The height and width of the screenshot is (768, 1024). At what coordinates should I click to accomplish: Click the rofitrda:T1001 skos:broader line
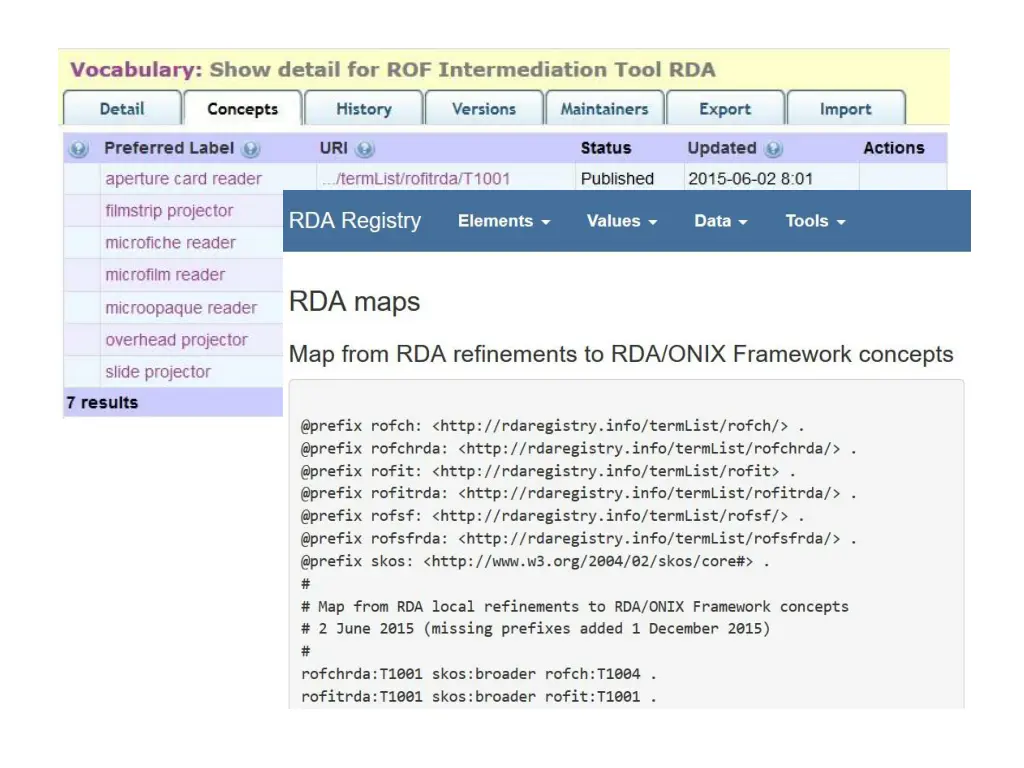click(x=479, y=696)
